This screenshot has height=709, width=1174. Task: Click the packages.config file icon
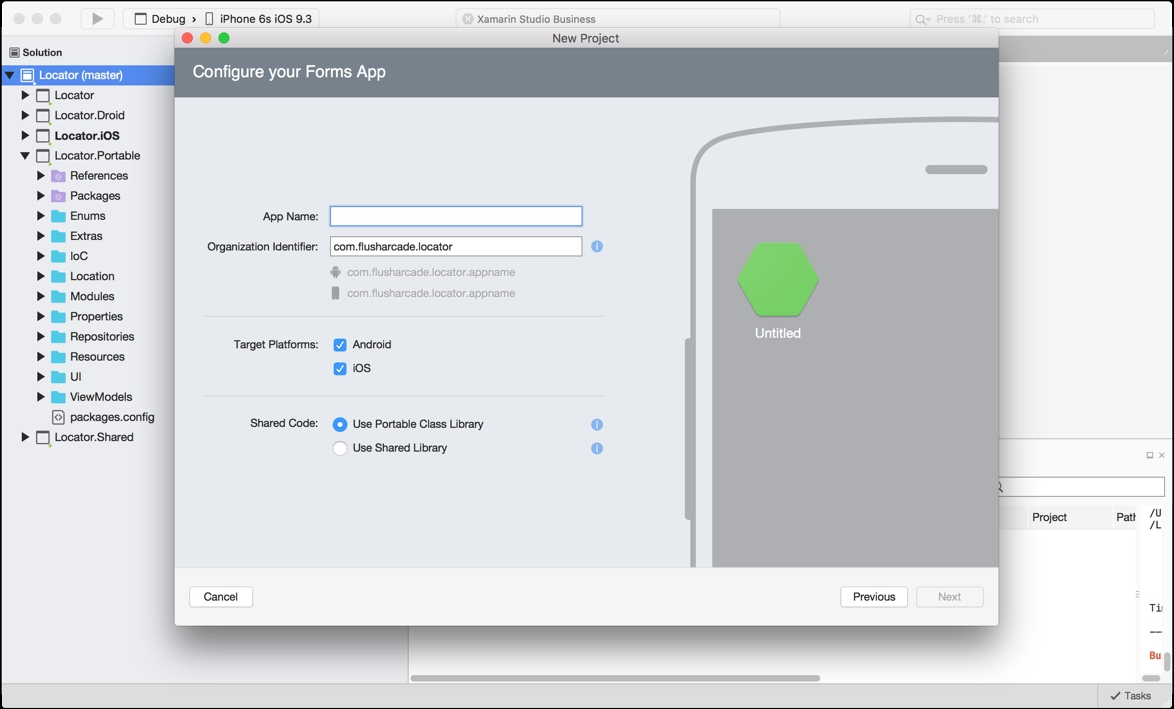point(58,418)
